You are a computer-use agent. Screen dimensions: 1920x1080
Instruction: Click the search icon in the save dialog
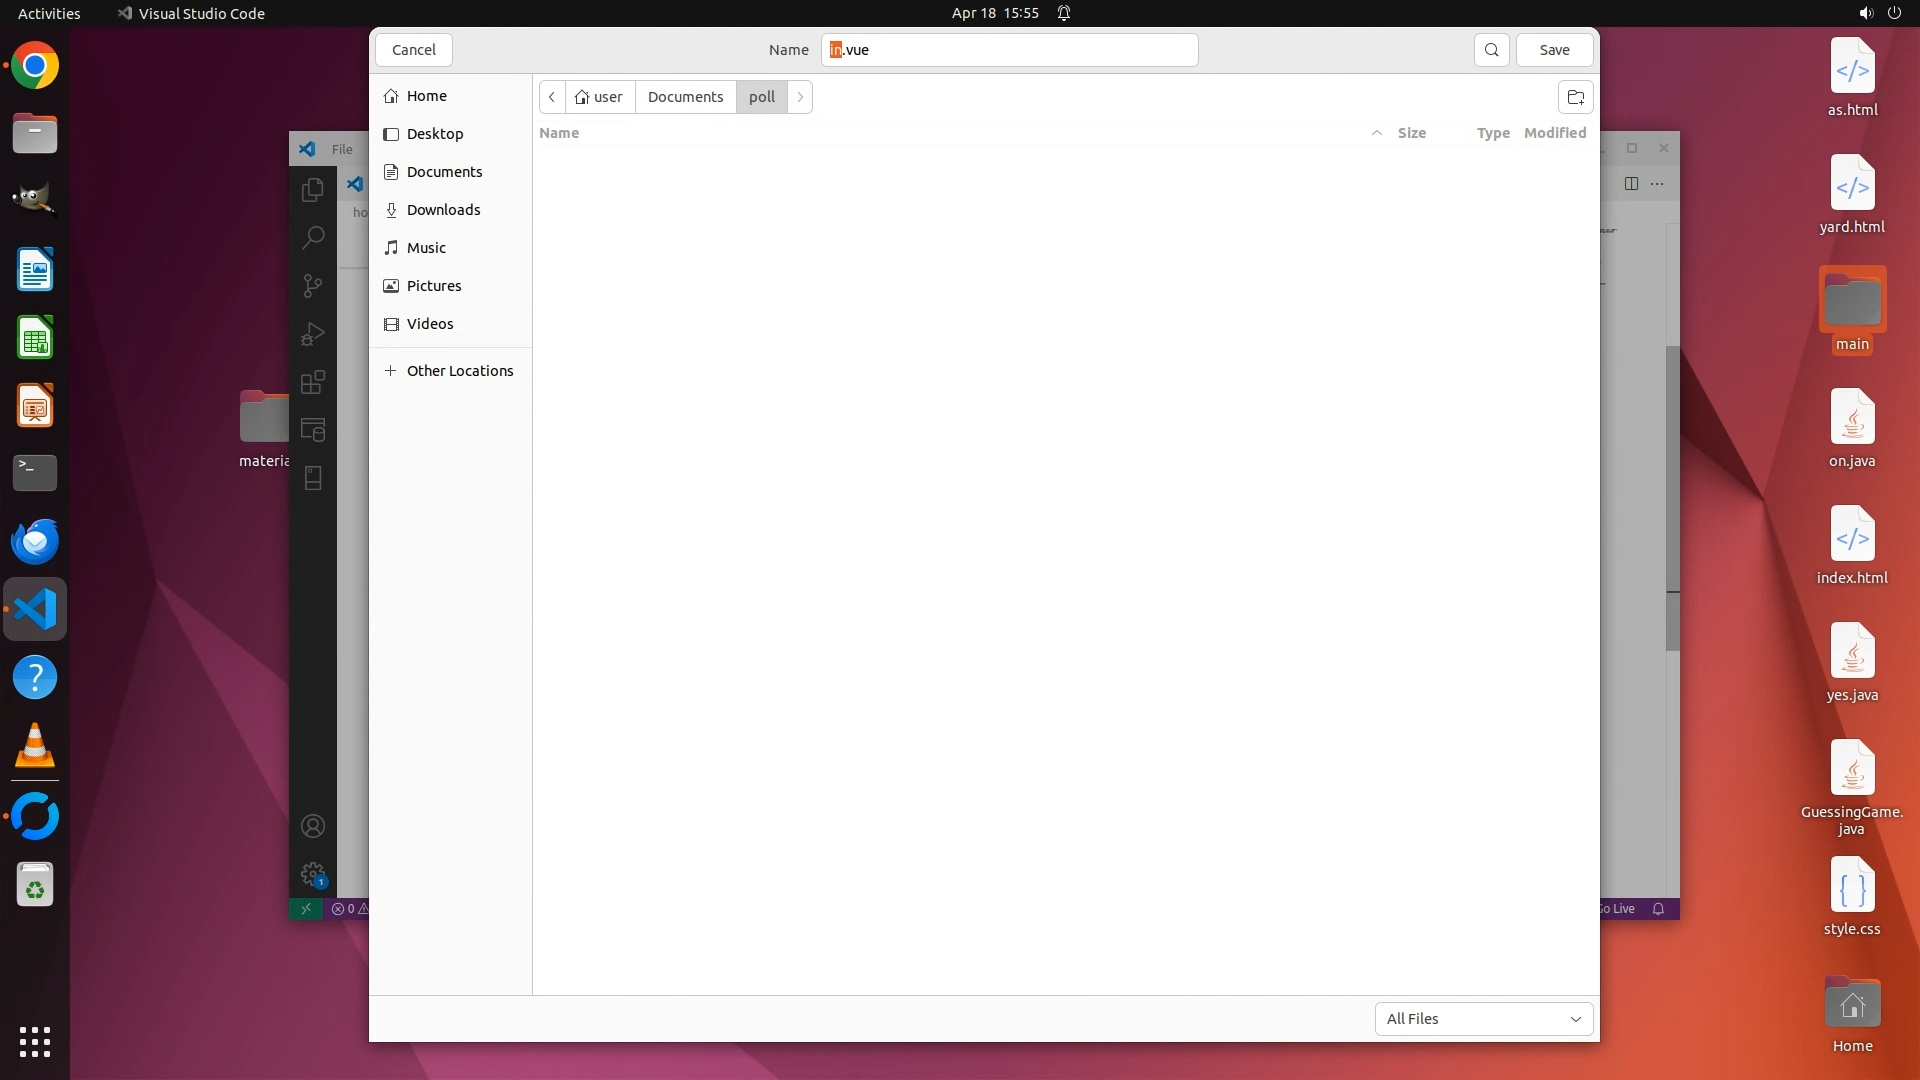coord(1491,50)
